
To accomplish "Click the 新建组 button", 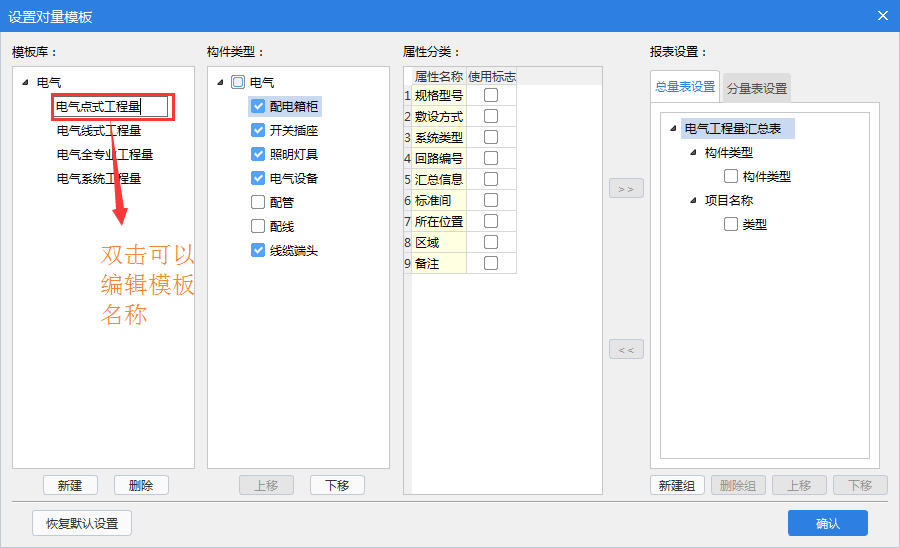I will (x=677, y=485).
